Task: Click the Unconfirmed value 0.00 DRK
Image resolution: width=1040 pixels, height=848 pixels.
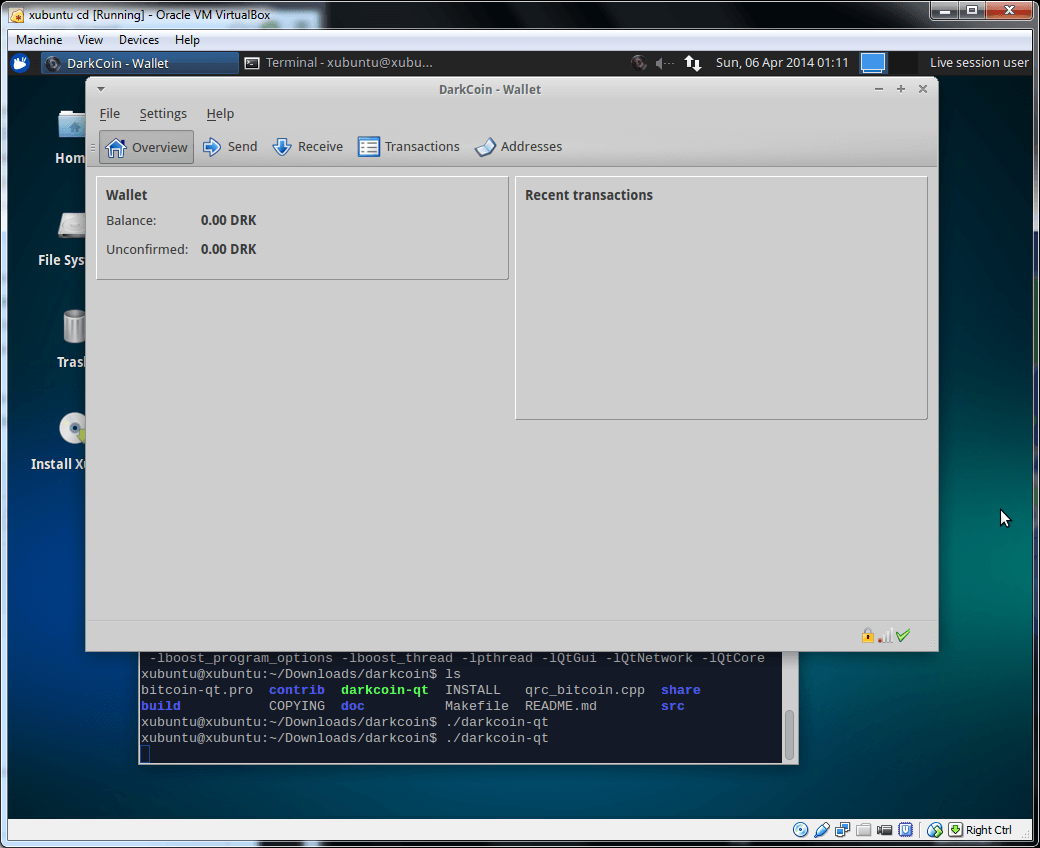Action: point(229,249)
